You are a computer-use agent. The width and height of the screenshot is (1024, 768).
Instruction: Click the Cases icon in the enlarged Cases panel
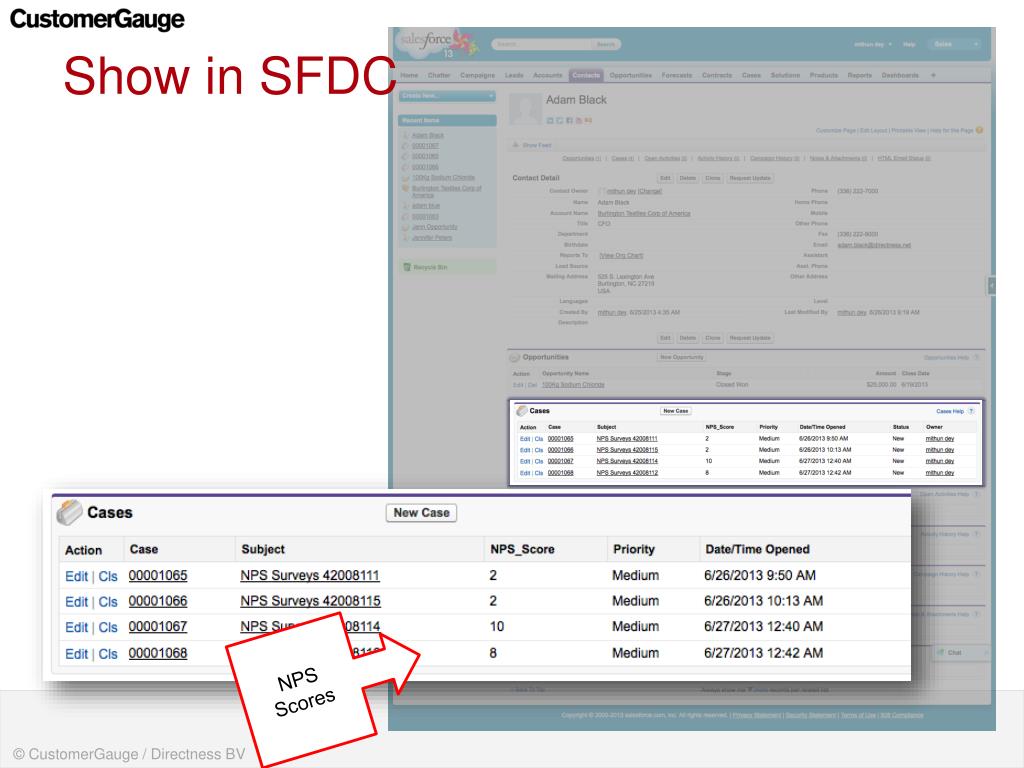(69, 513)
